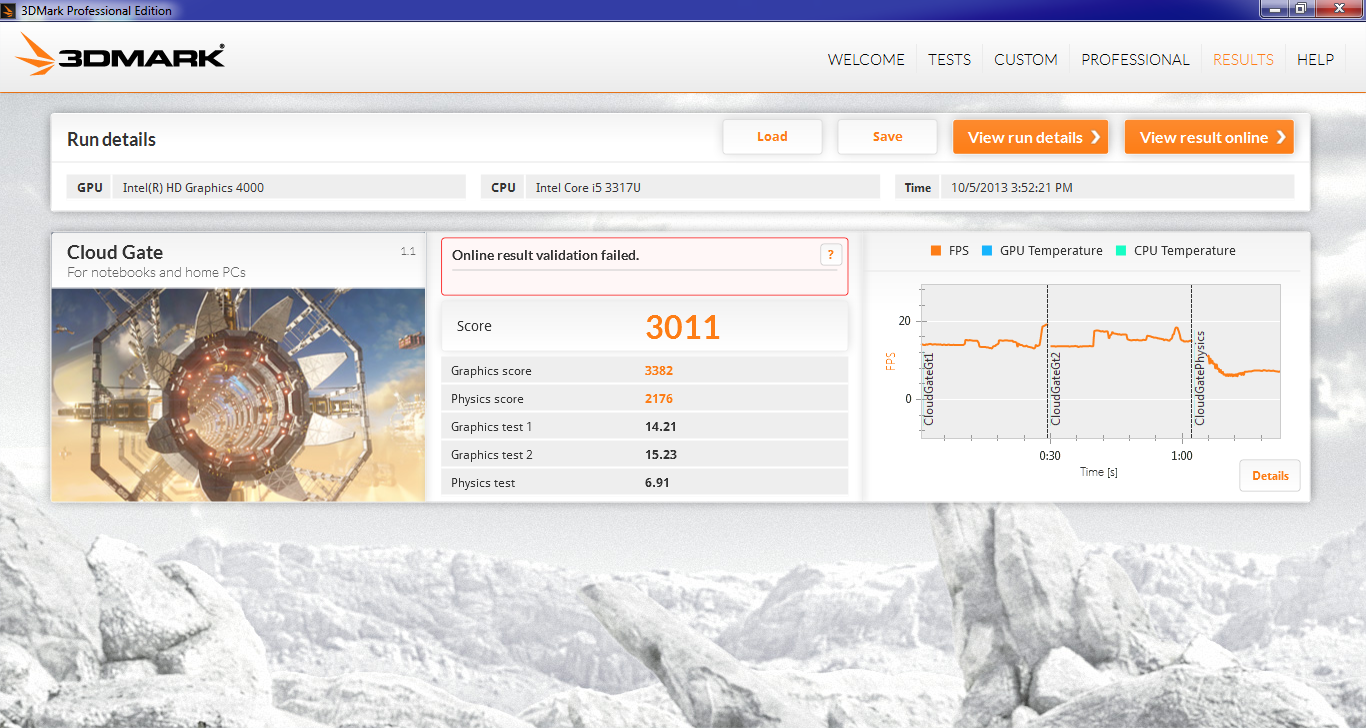The width and height of the screenshot is (1366, 728).
Task: Click the Cloud Gate version number 1.1
Action: (x=408, y=252)
